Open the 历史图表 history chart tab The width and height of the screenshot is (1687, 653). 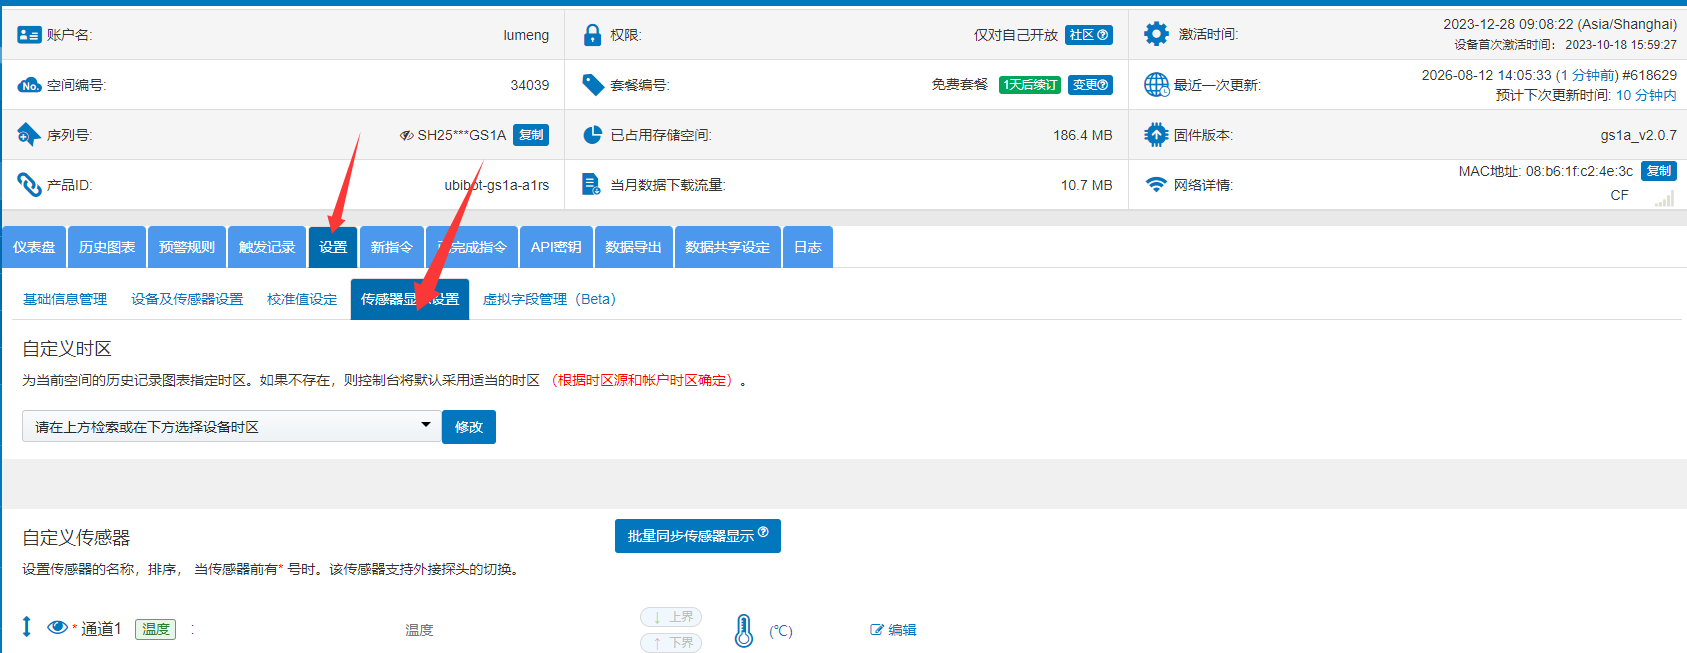pyautogui.click(x=107, y=247)
